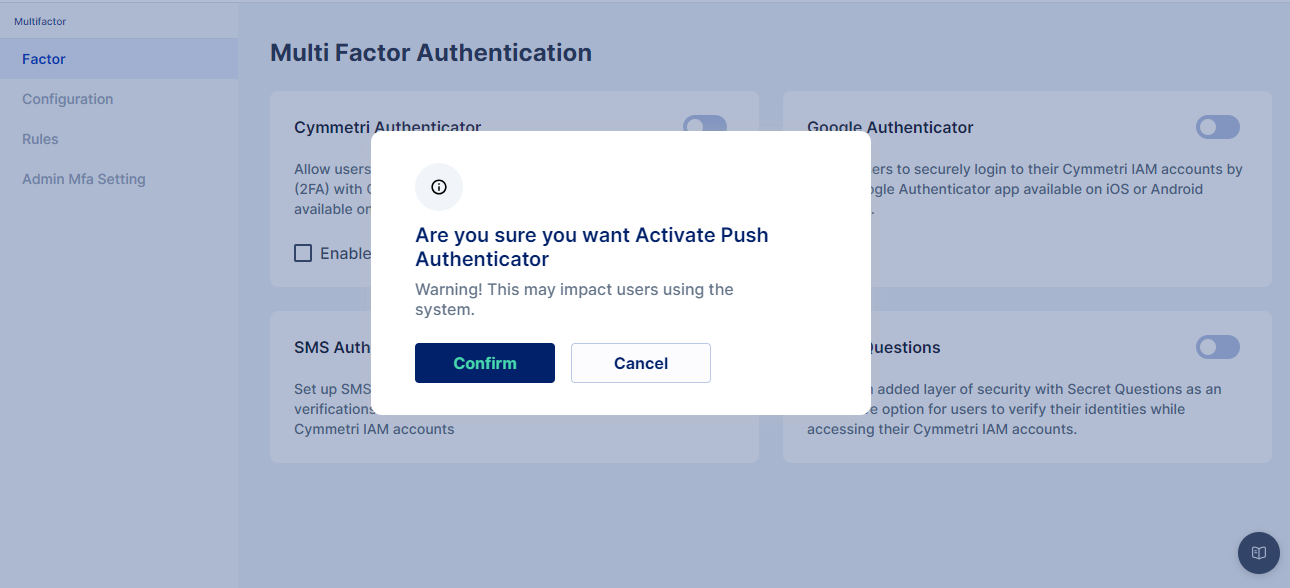The width and height of the screenshot is (1290, 588).
Task: Open the Admin Mfa Setting section
Action: (x=83, y=179)
